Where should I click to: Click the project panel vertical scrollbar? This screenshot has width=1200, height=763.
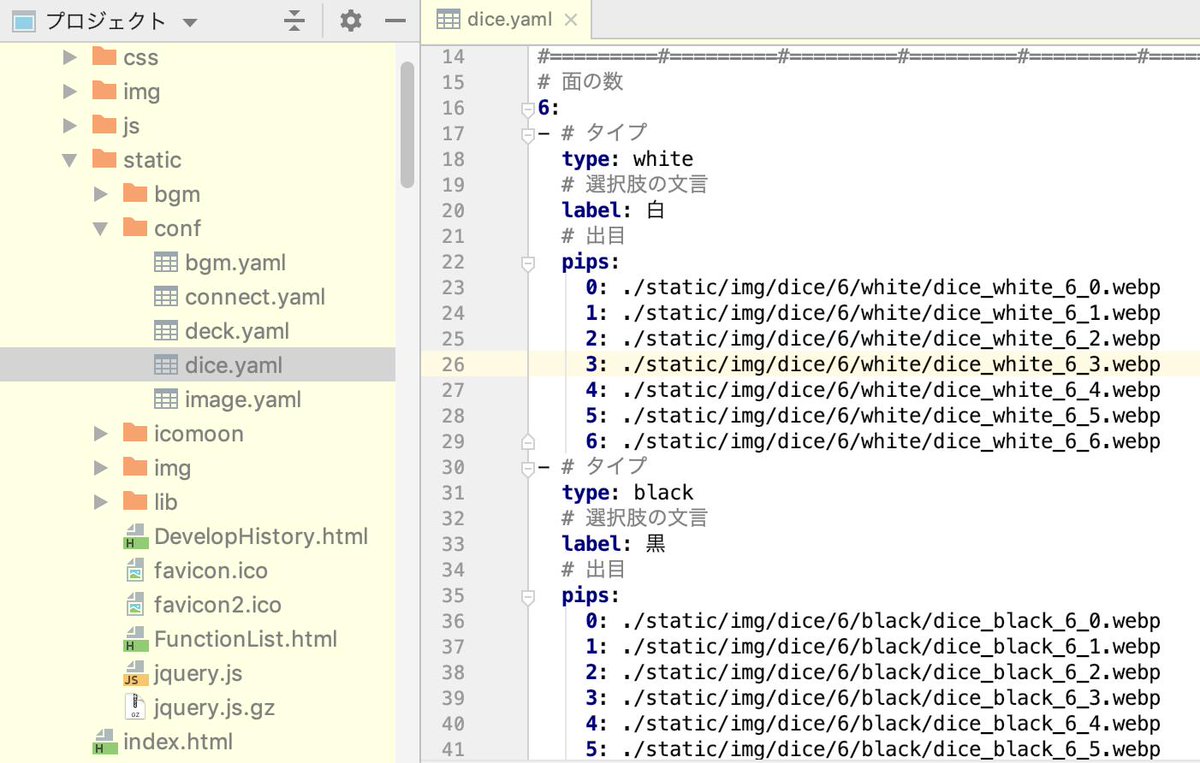407,125
